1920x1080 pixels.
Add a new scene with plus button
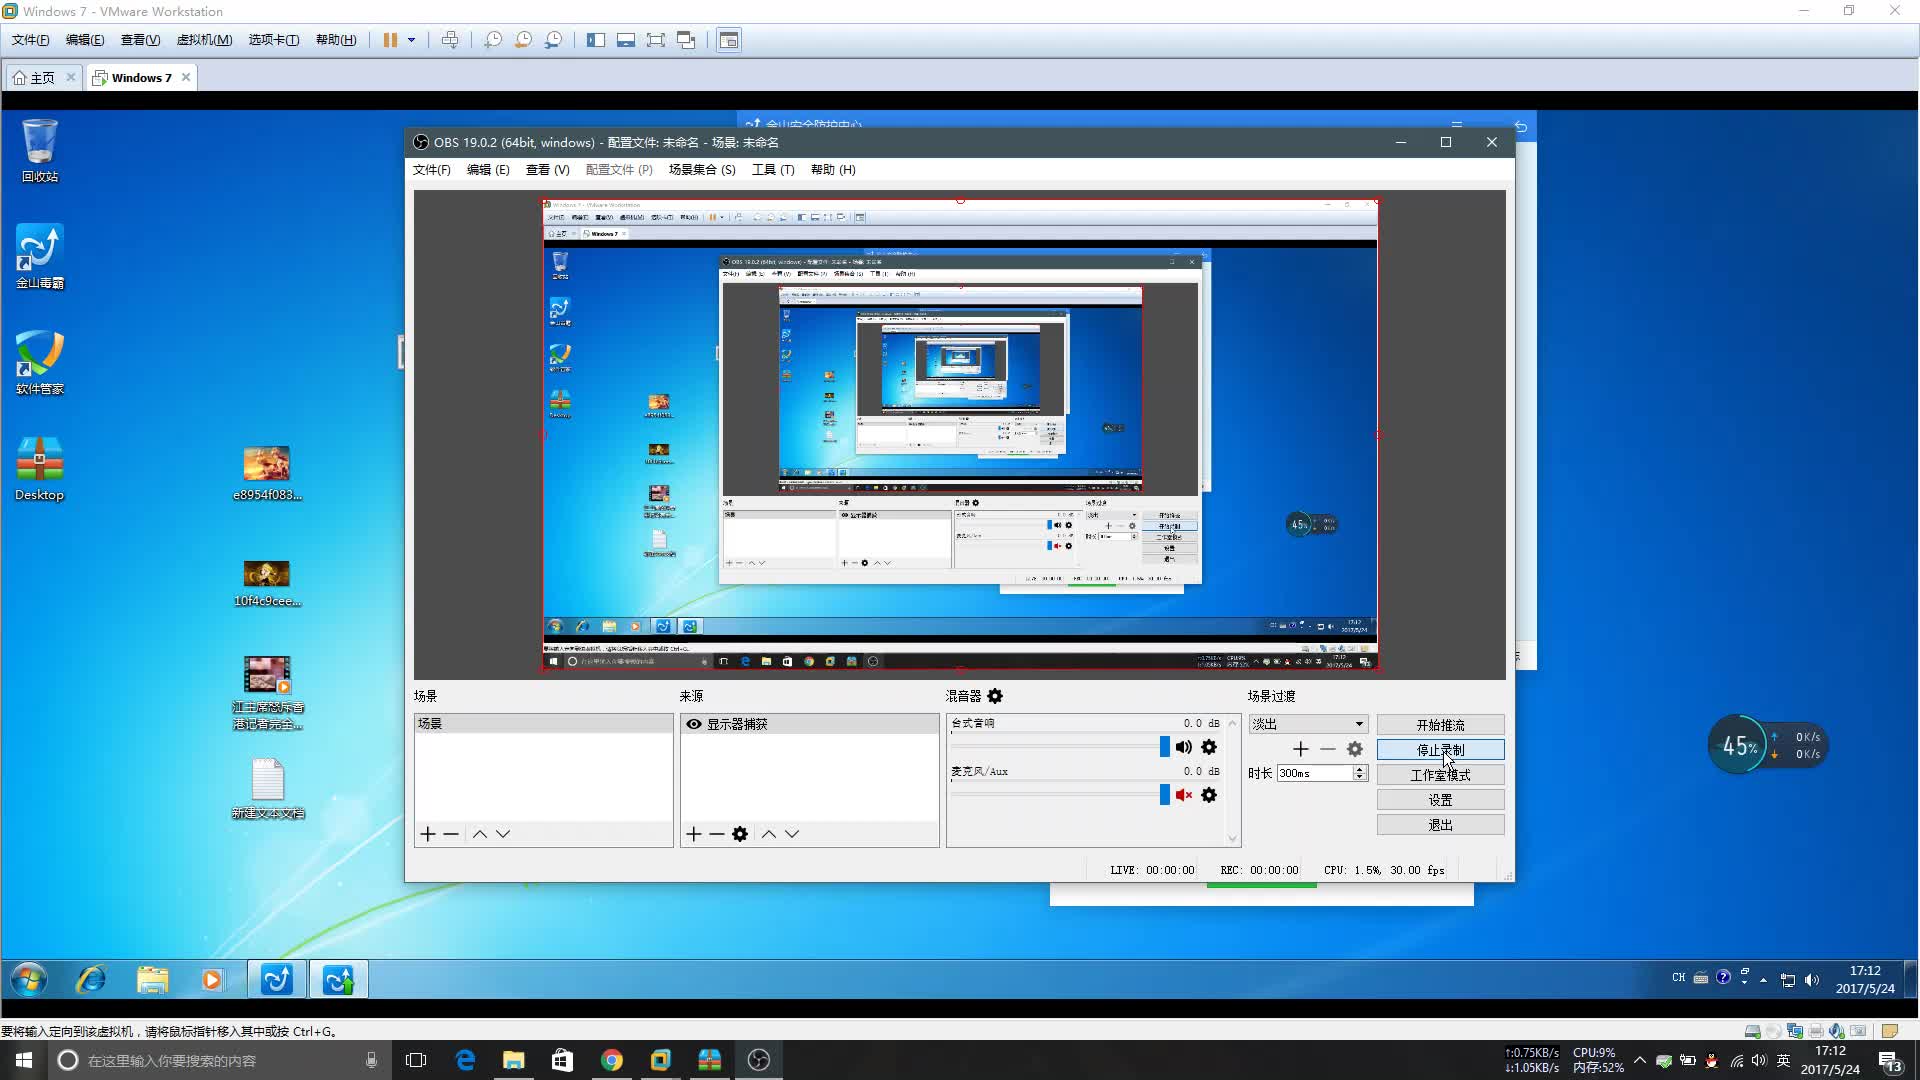pyautogui.click(x=428, y=834)
